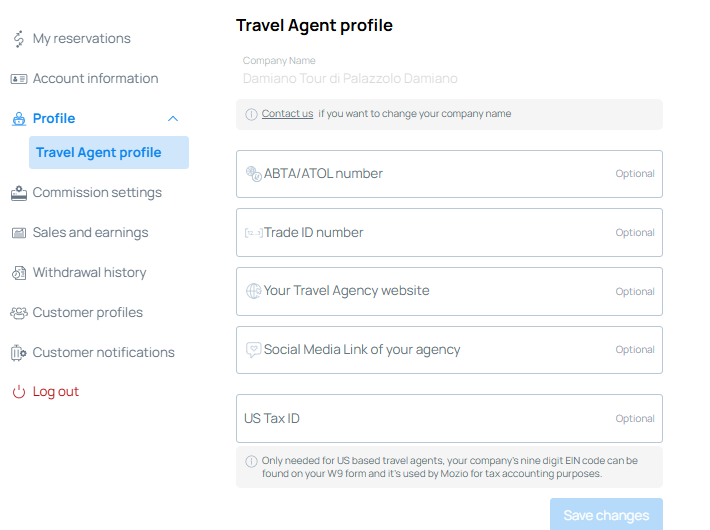Click the Sales and earnings chart icon
The height and width of the screenshot is (530, 710).
pos(19,233)
